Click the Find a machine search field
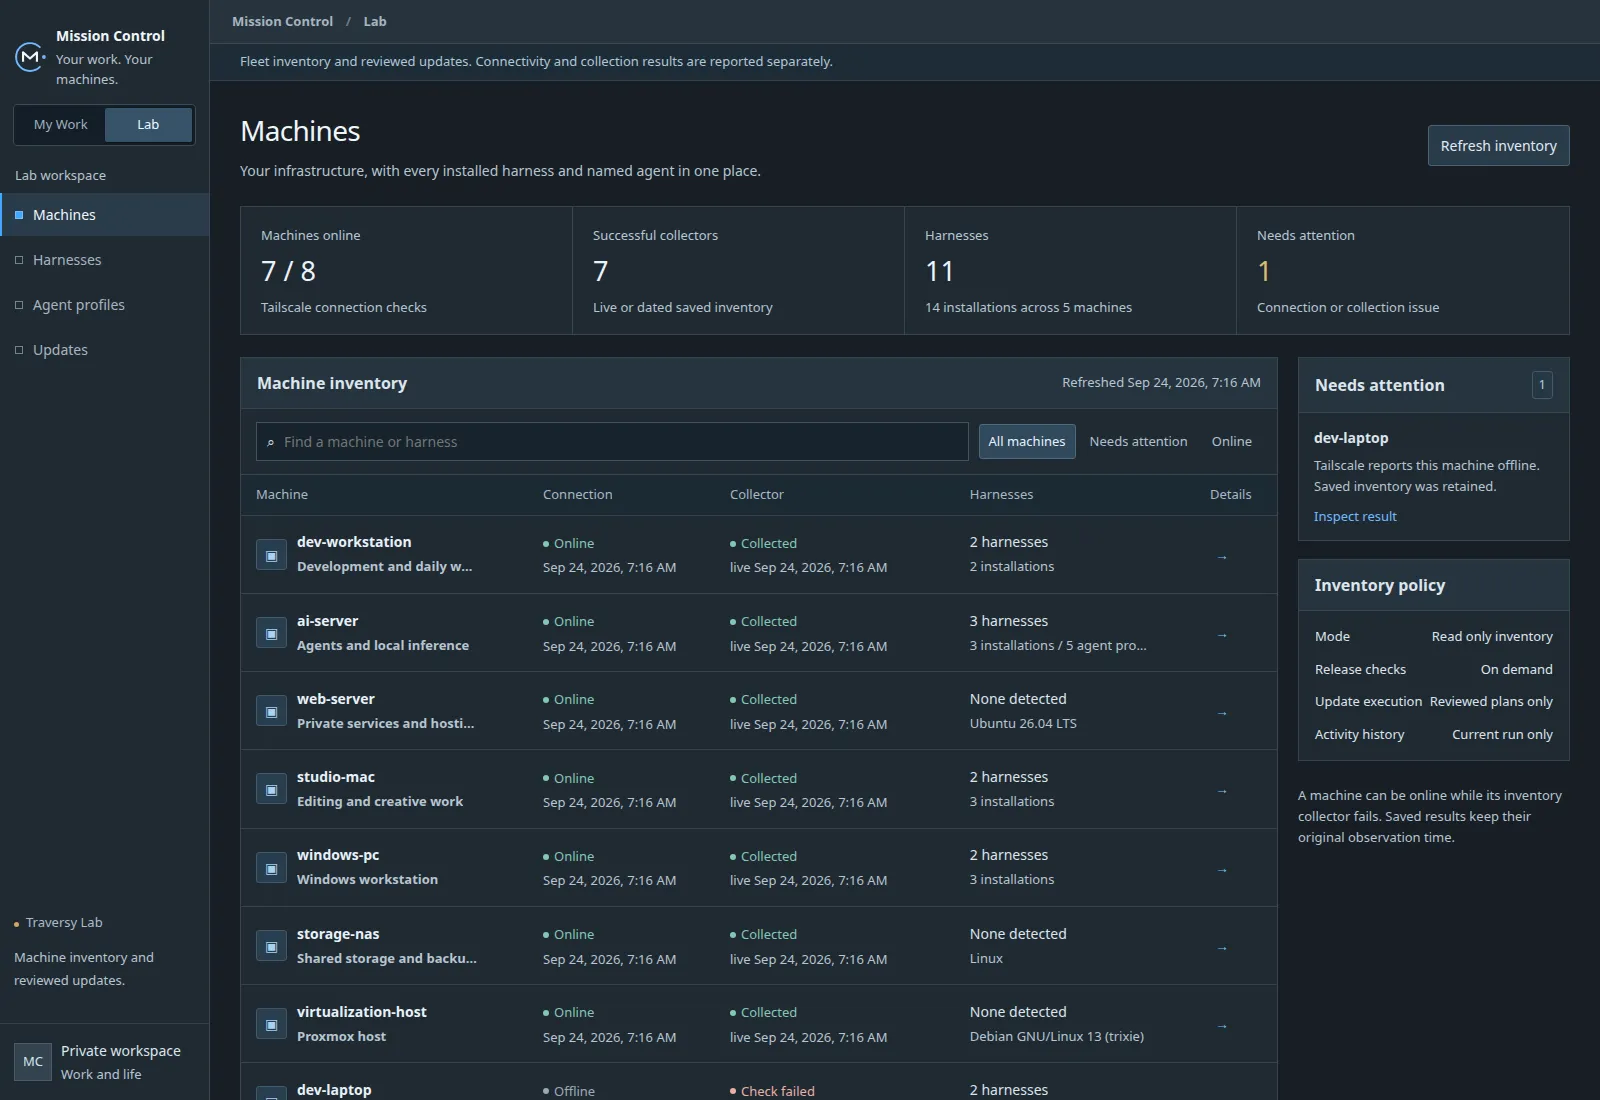The image size is (1600, 1100). tap(612, 442)
